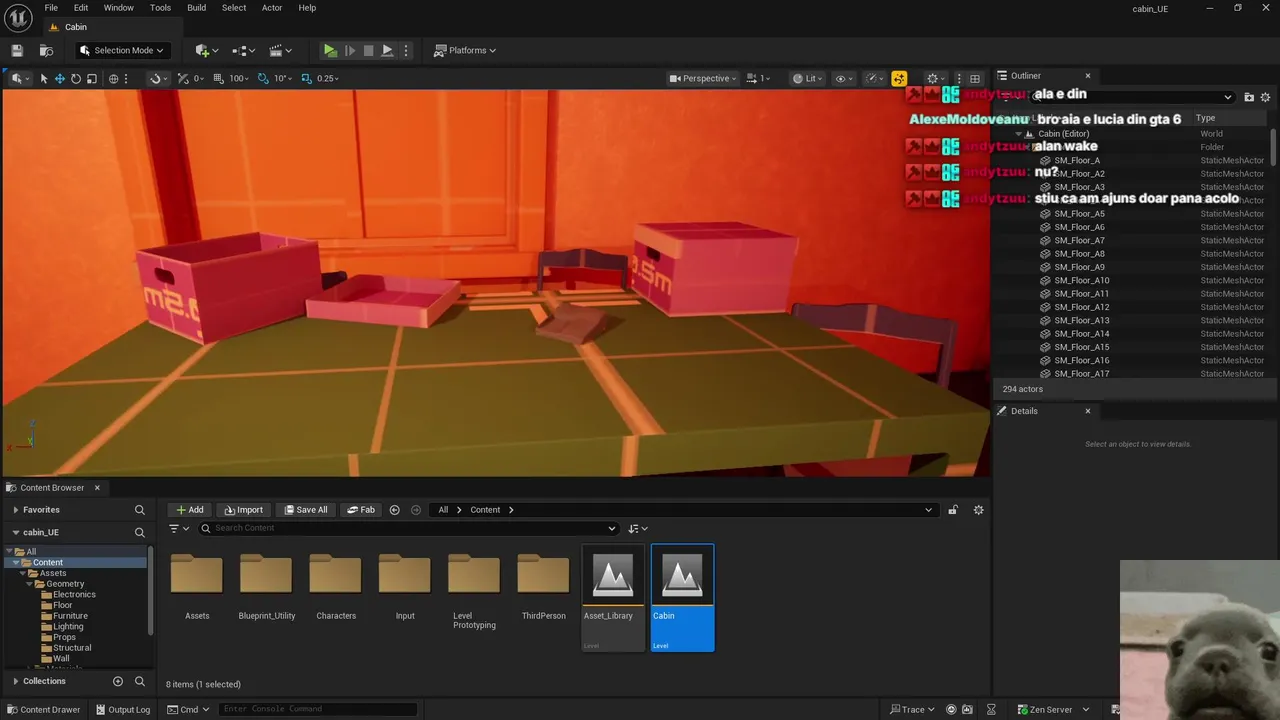Open the viewport performance and scalability gauge menu
The width and height of the screenshot is (1280, 720).
click(875, 78)
